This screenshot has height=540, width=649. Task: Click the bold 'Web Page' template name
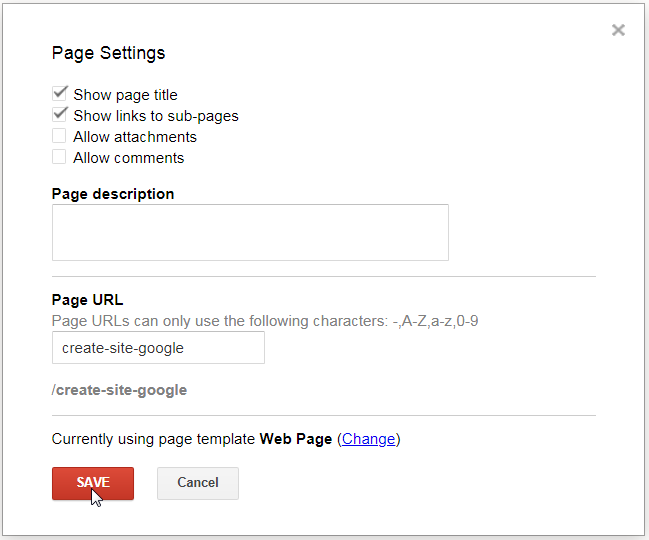[296, 439]
